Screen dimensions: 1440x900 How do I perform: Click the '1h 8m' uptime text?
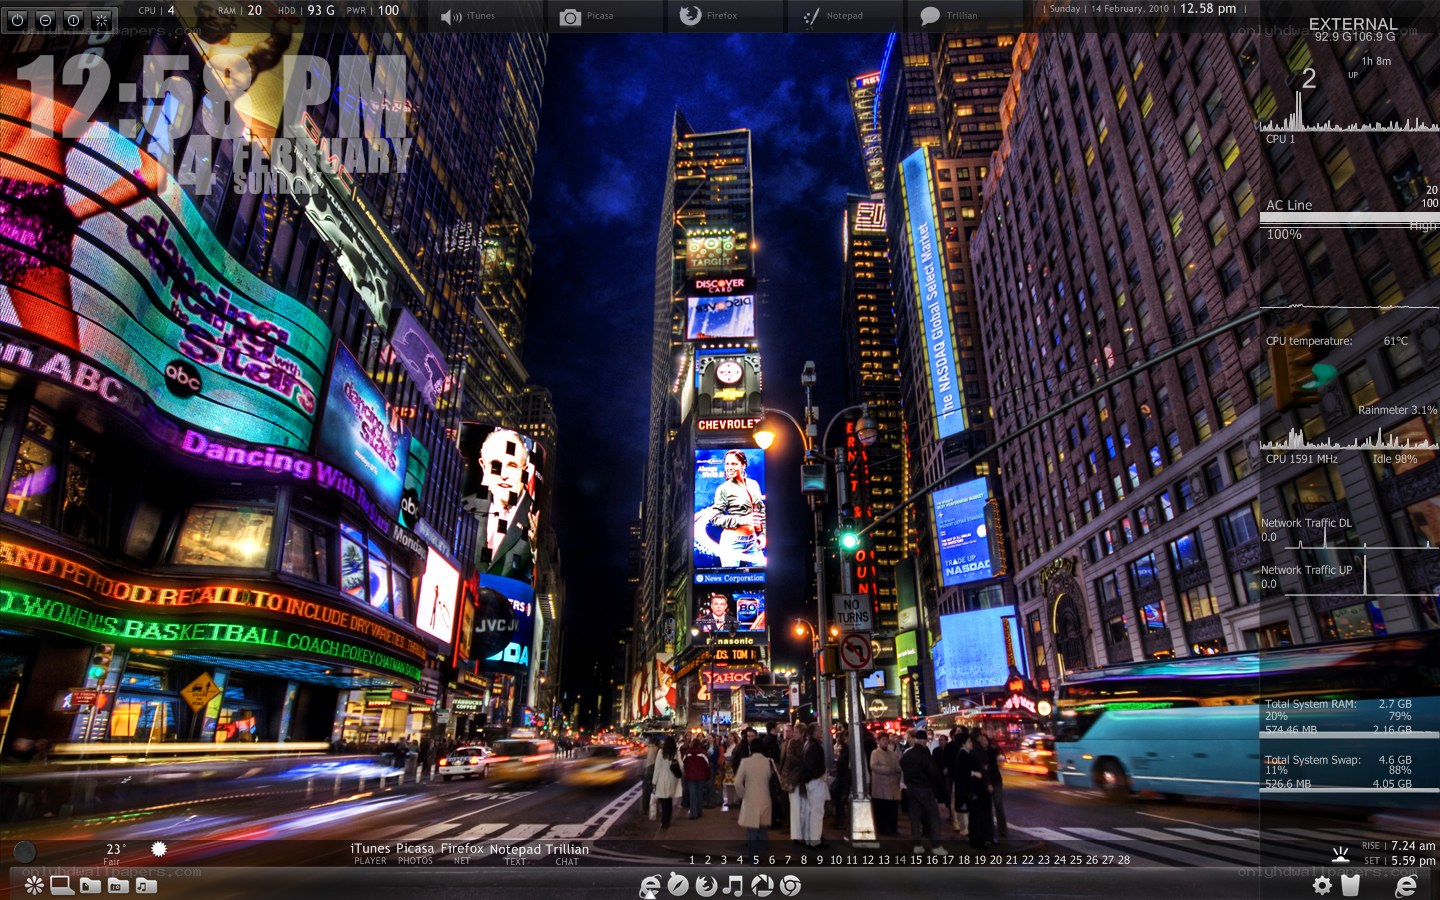click(1376, 61)
